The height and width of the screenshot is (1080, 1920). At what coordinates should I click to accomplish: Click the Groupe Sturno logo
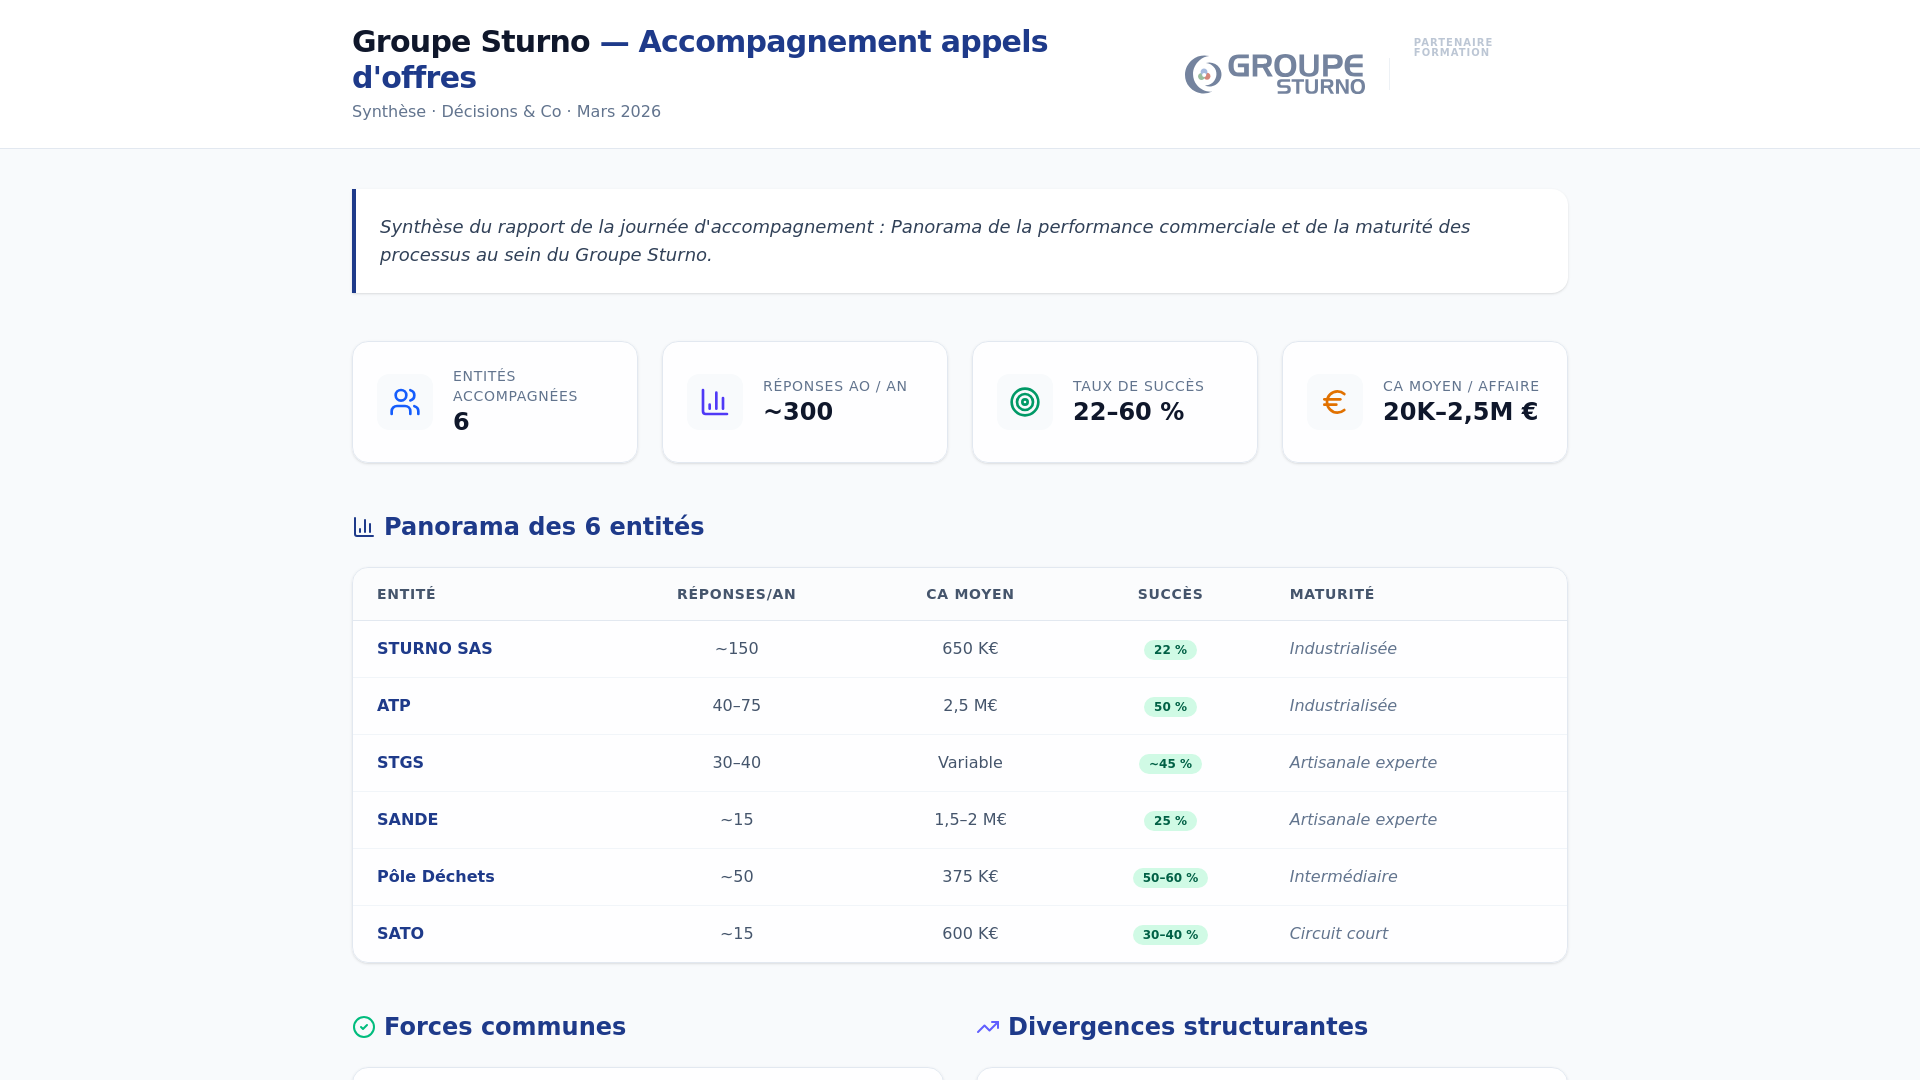pos(1275,74)
